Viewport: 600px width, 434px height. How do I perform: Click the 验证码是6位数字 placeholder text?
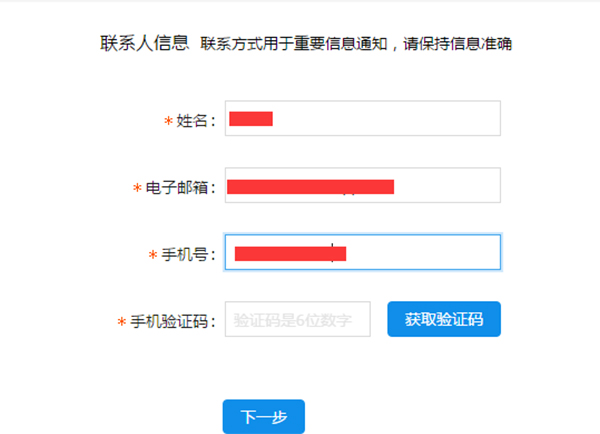pyautogui.click(x=293, y=320)
